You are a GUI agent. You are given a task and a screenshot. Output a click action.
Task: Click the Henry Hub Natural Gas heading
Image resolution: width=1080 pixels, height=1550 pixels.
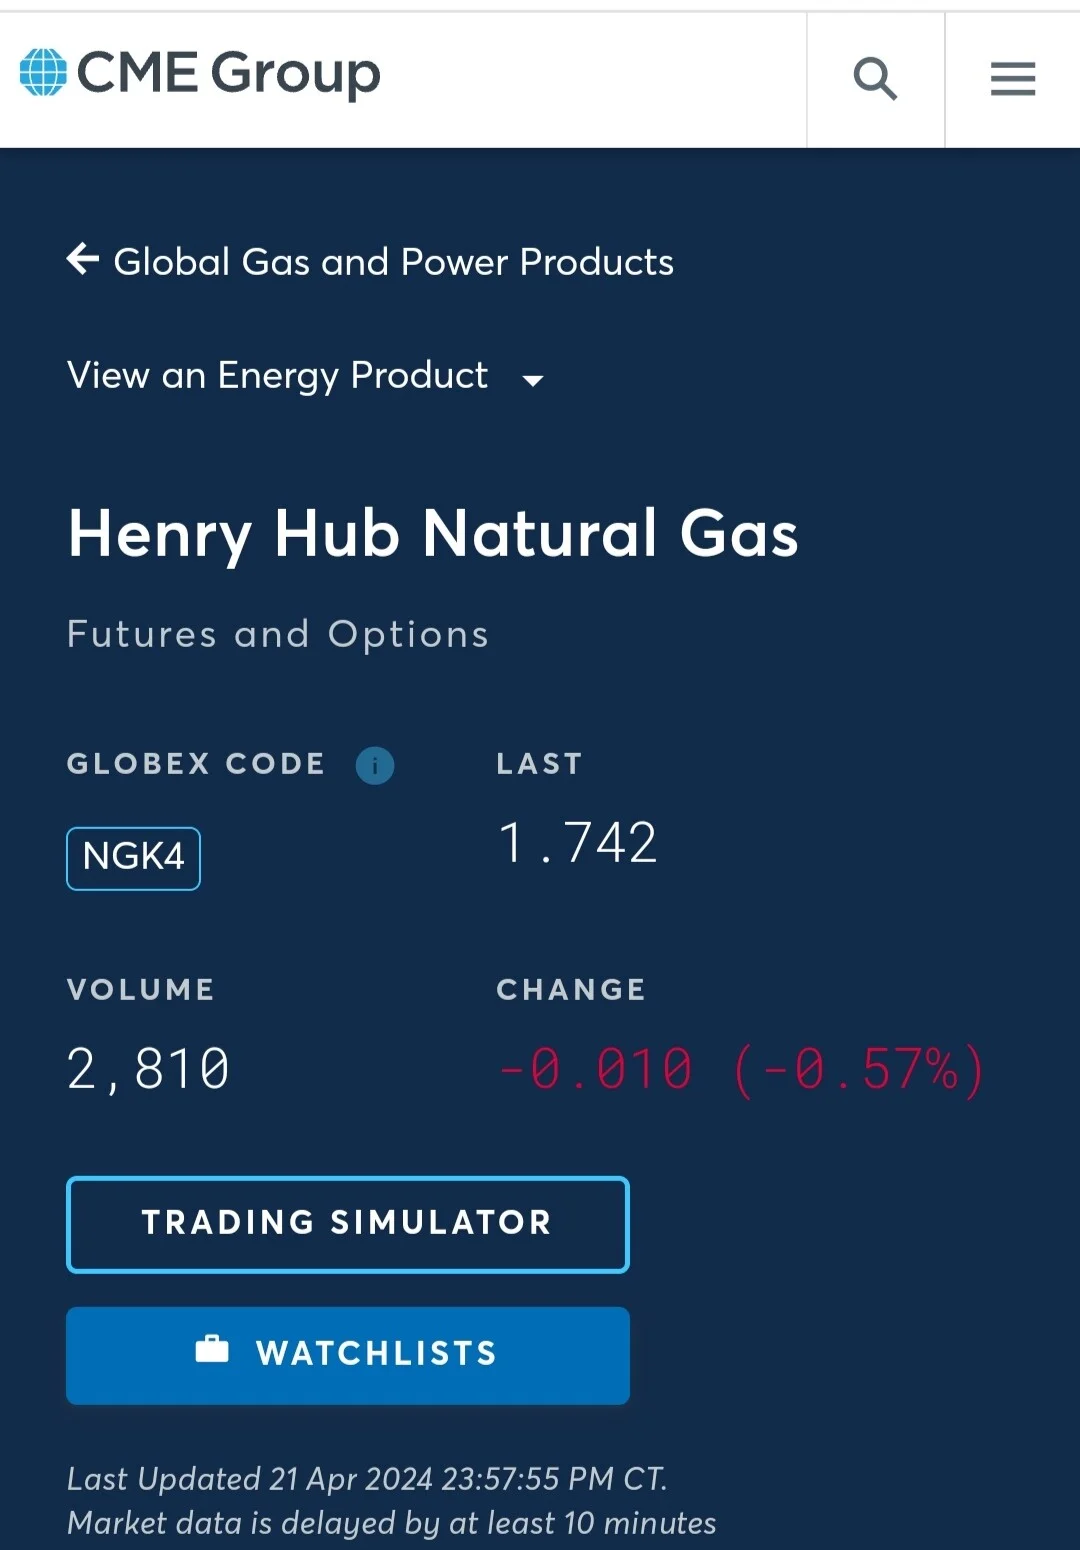tap(433, 533)
